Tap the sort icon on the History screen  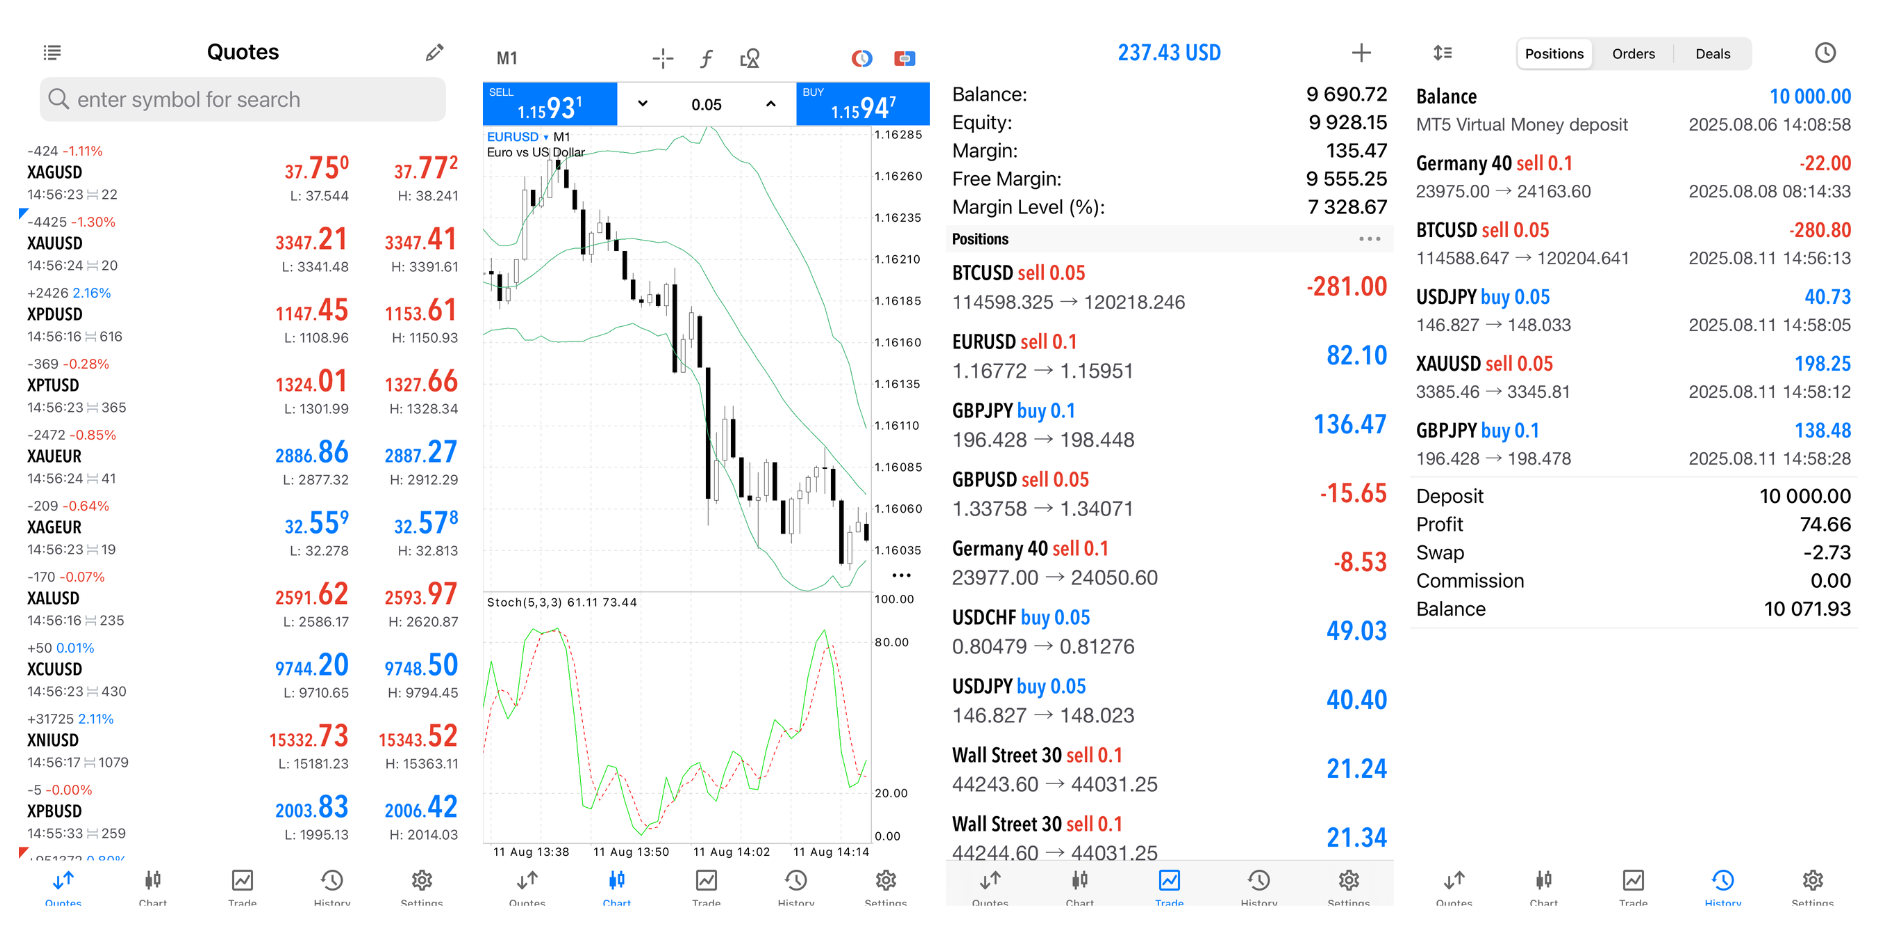coord(1442,52)
